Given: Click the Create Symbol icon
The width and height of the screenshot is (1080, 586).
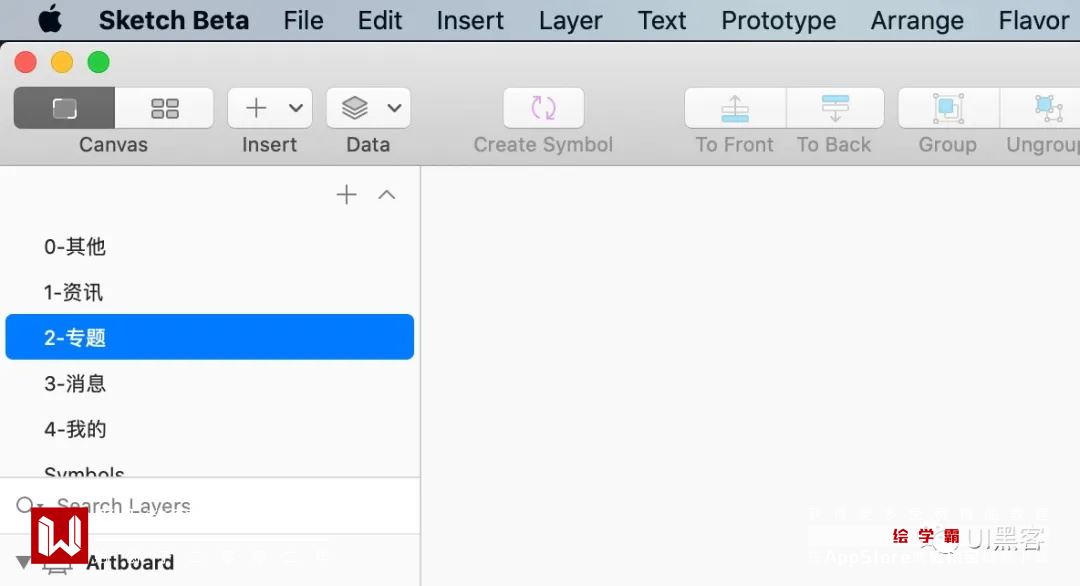Looking at the screenshot, I should (x=543, y=108).
